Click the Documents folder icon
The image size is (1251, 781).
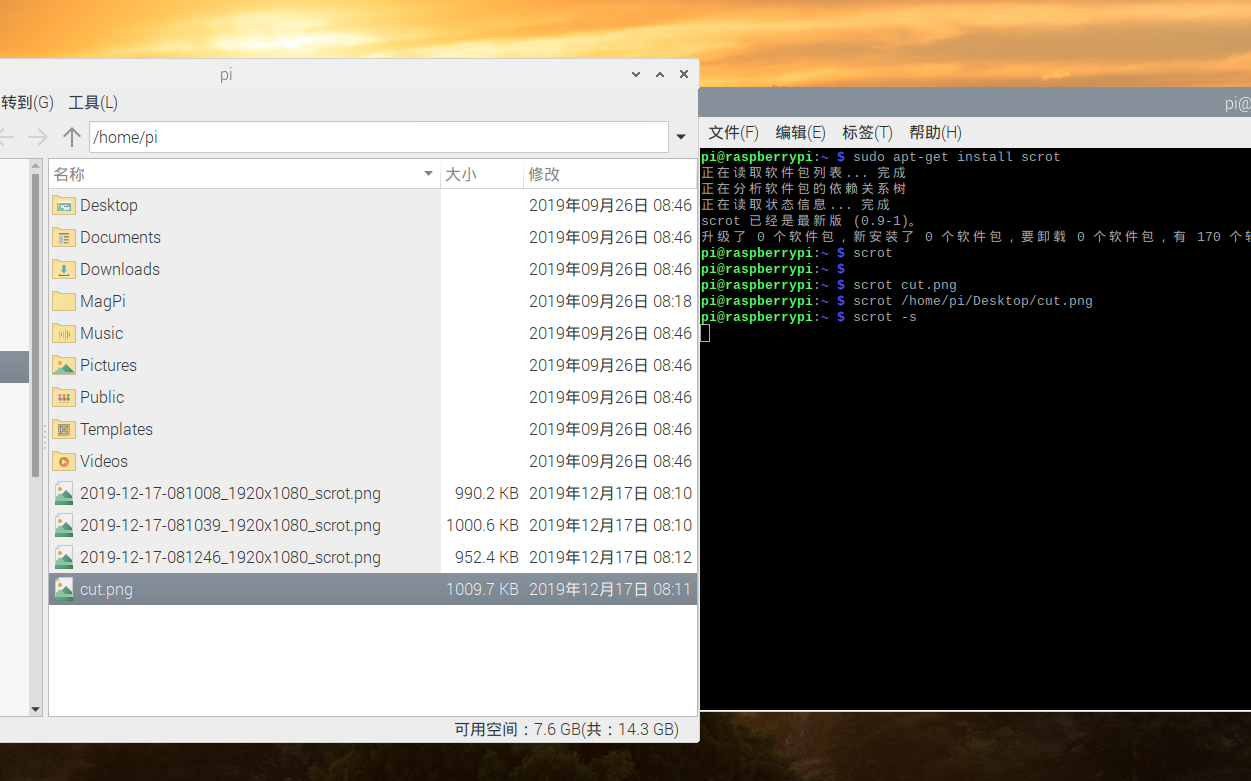(64, 237)
